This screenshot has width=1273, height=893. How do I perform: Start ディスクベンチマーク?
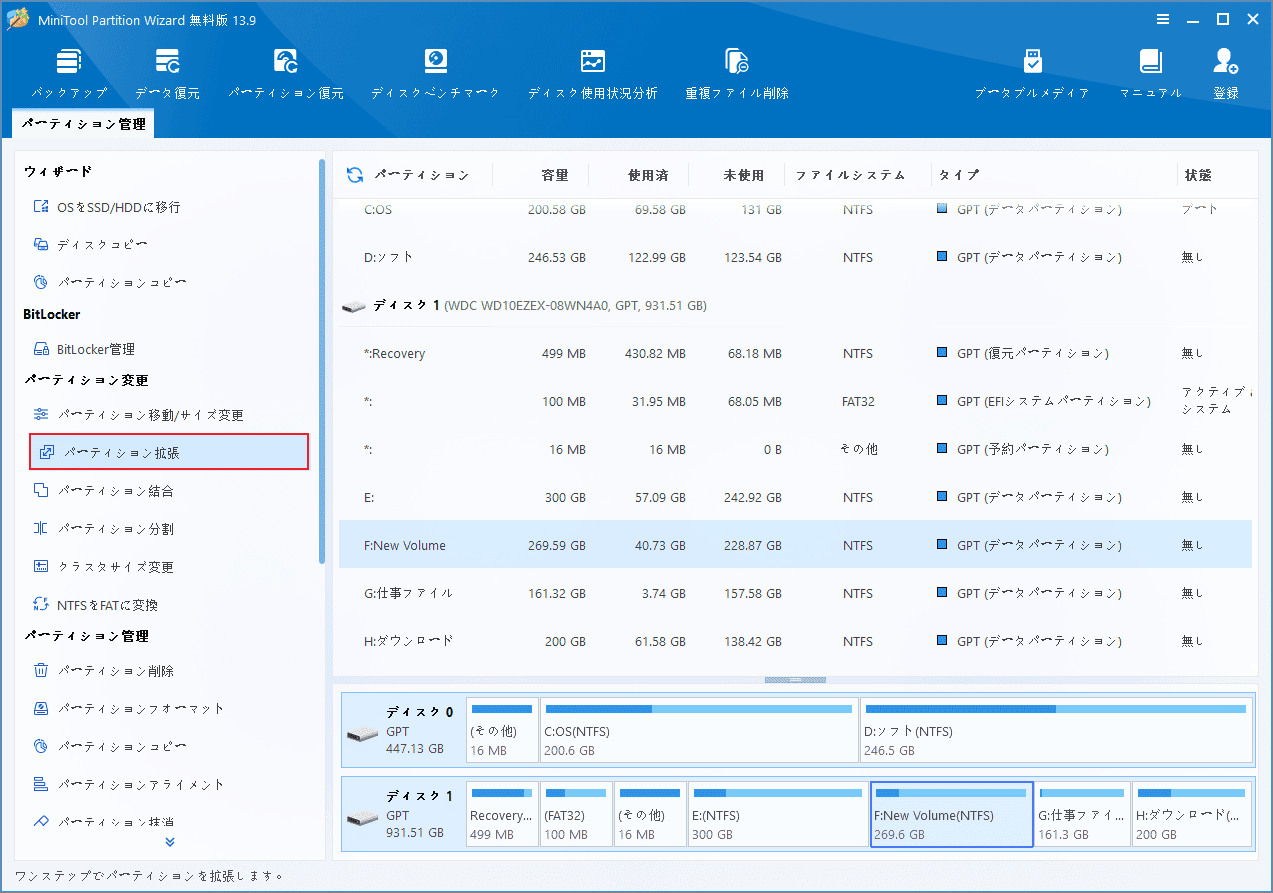(x=435, y=74)
